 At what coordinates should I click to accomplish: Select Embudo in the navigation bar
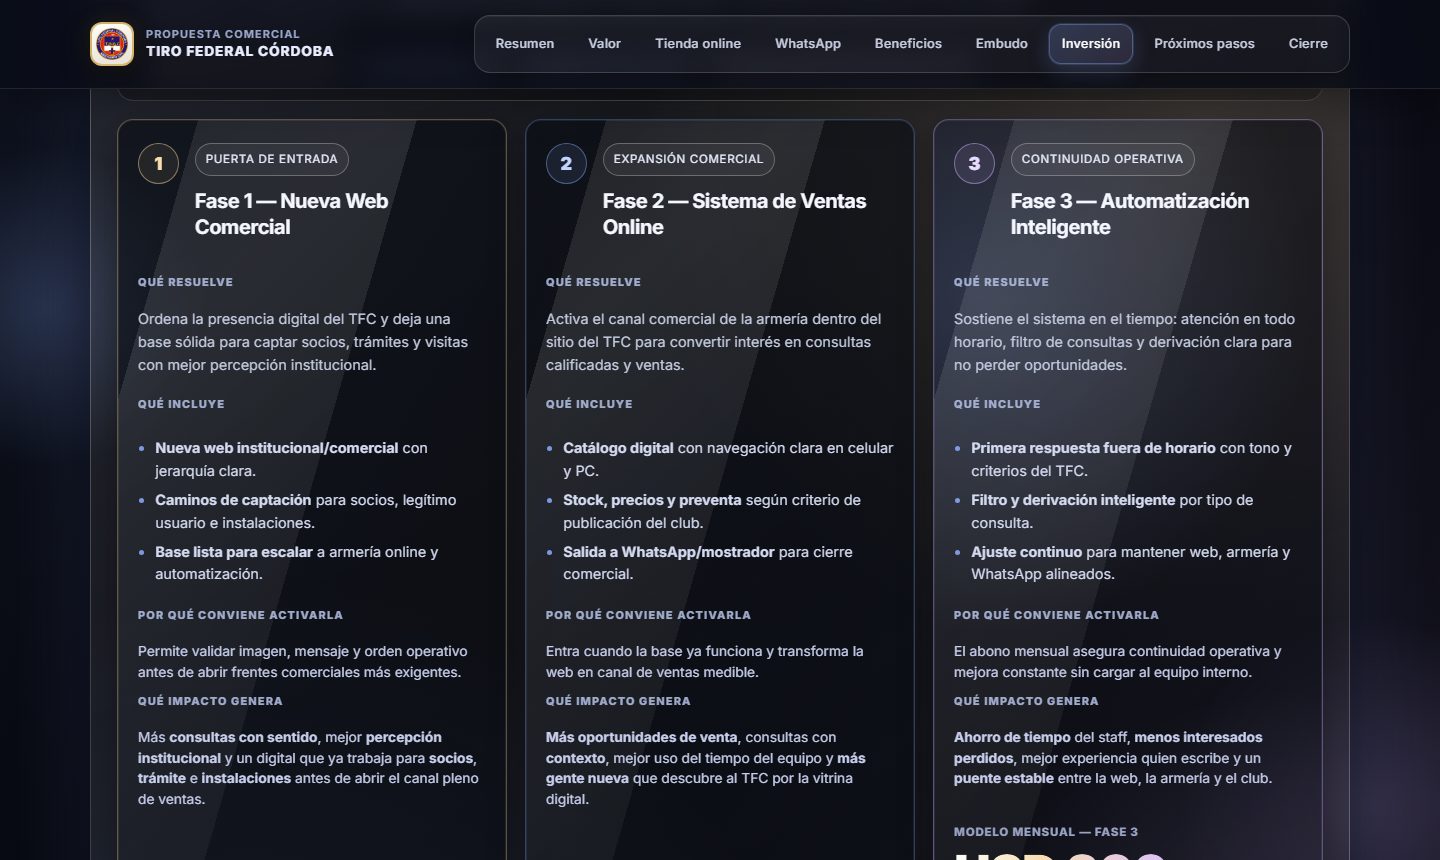(1002, 44)
